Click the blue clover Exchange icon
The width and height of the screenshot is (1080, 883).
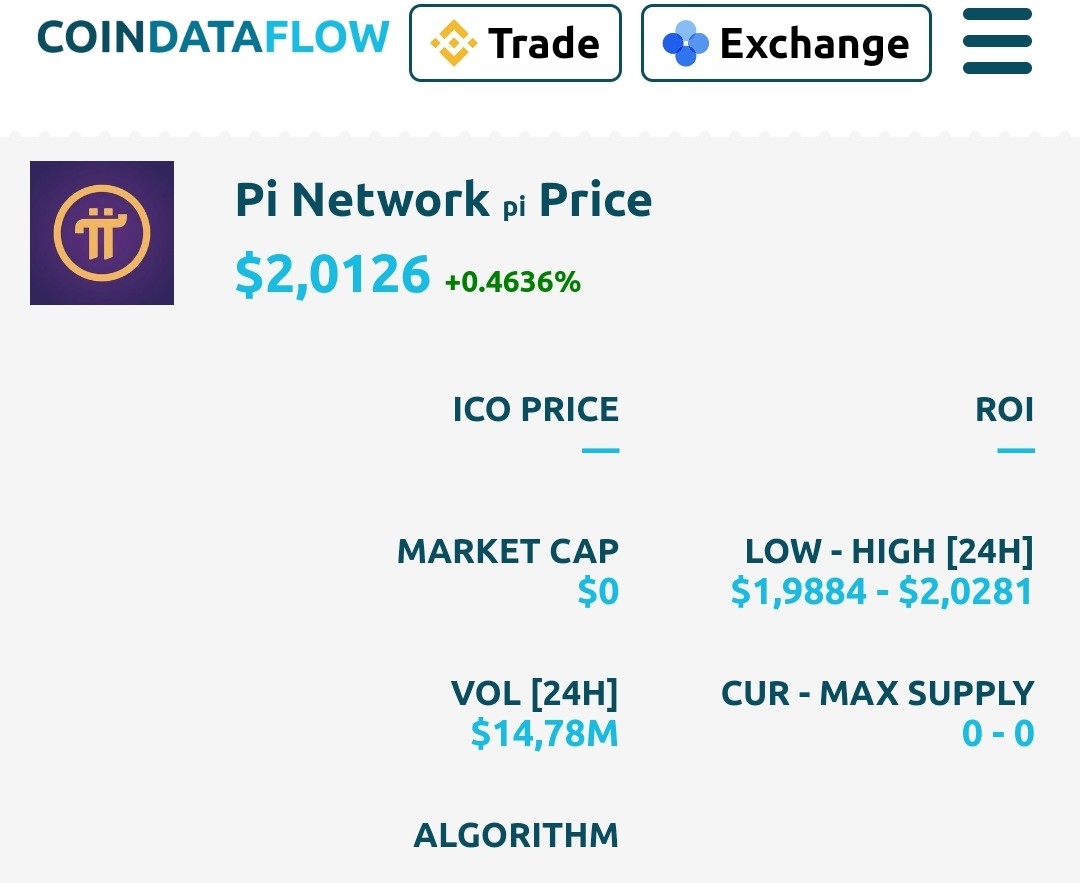[x=685, y=43]
